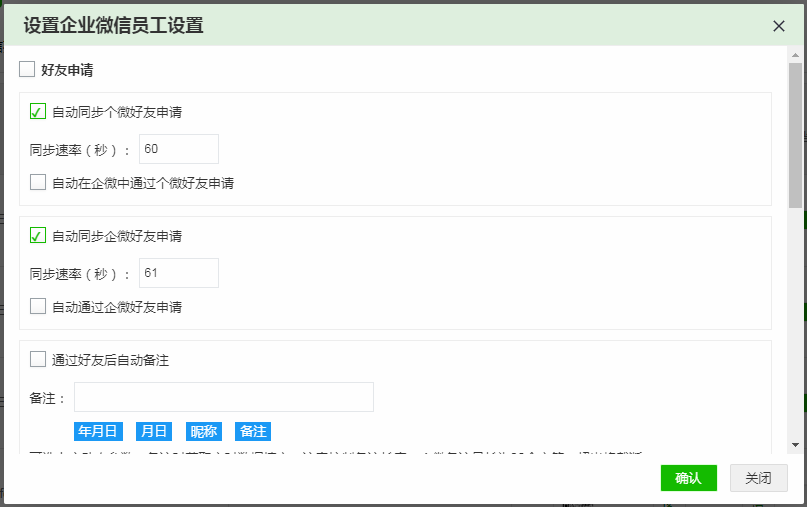Close the dialog with the X icon
Image resolution: width=807 pixels, height=507 pixels.
(x=779, y=26)
